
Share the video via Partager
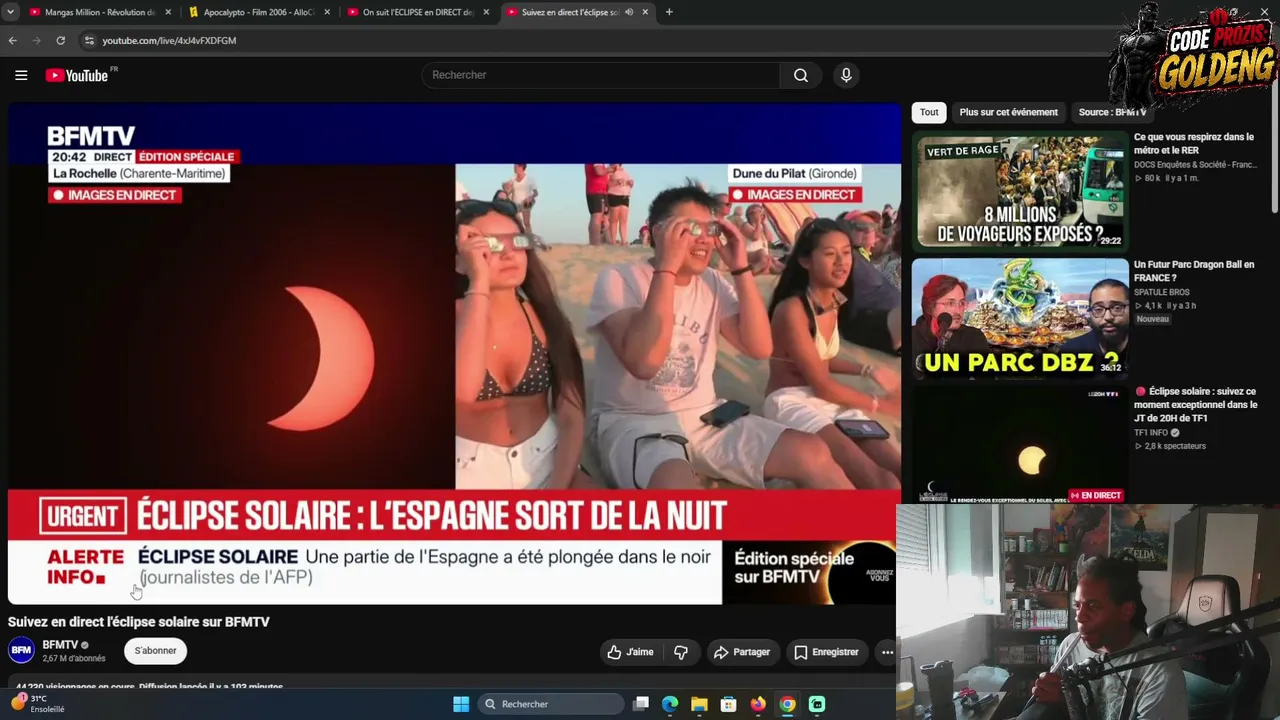pos(741,652)
